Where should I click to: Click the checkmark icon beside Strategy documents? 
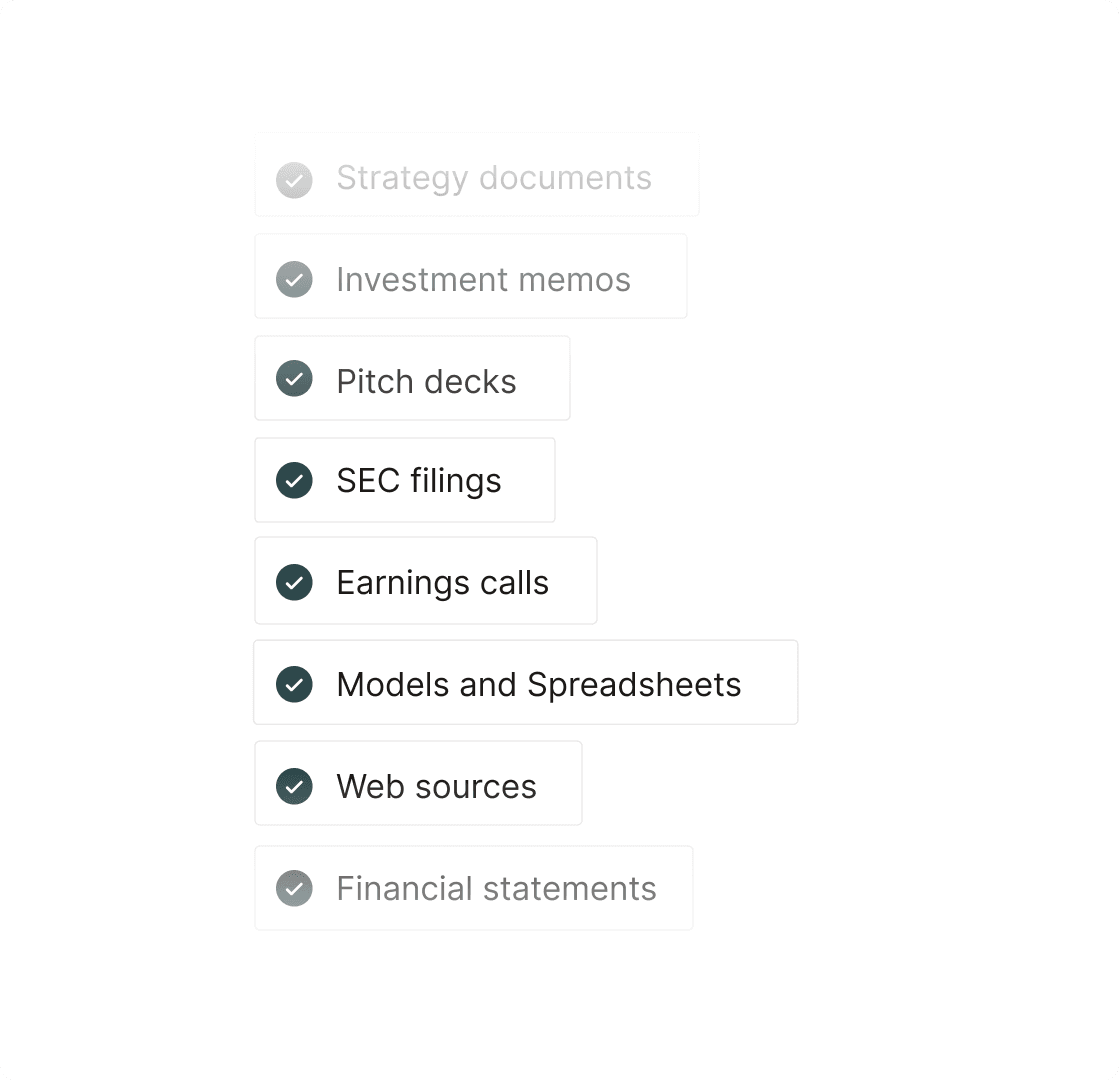pos(294,180)
